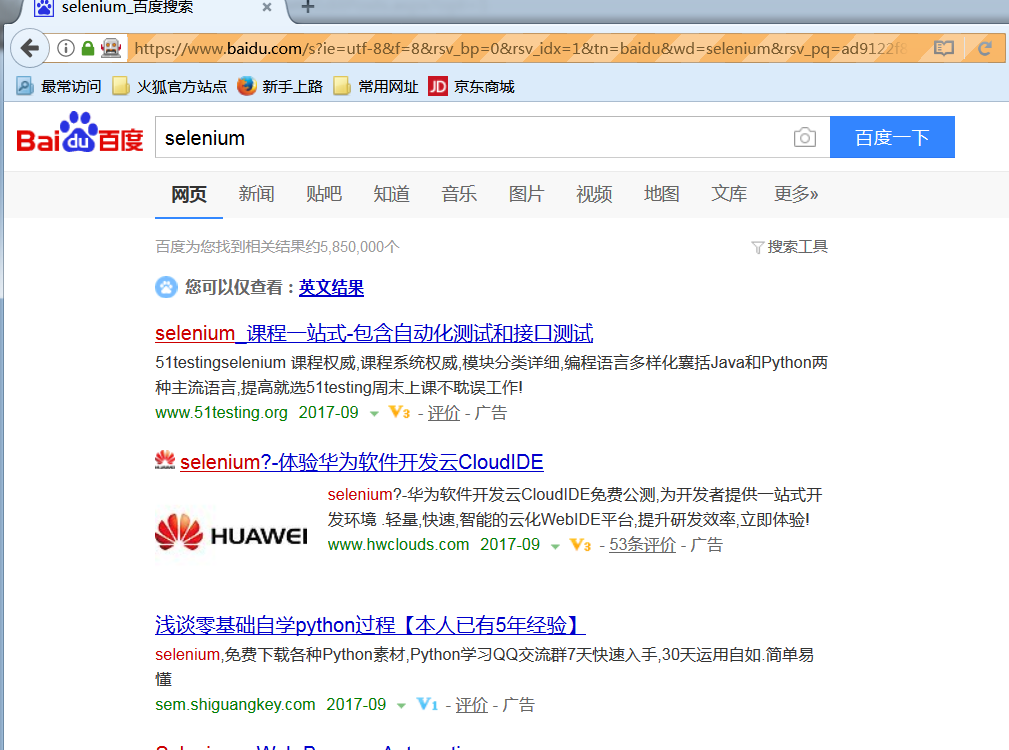Click the HUAWEI logo thumbnail
Viewport: 1009px width, 750px height.
coord(232,533)
